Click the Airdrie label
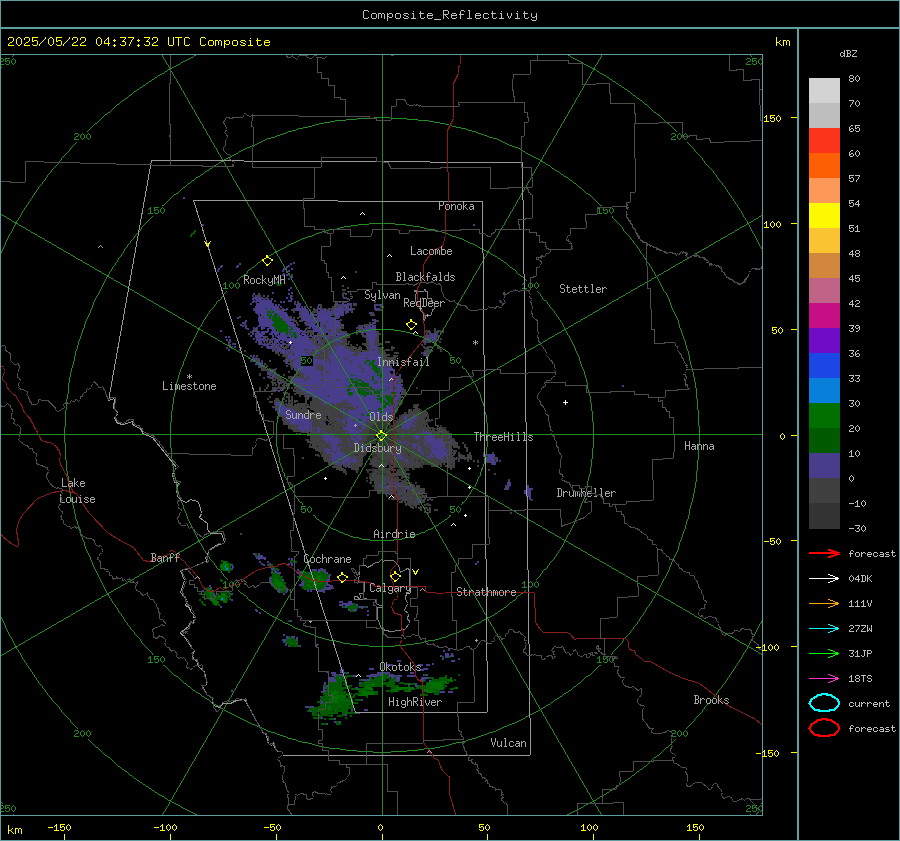The width and height of the screenshot is (900, 841). pos(394,534)
